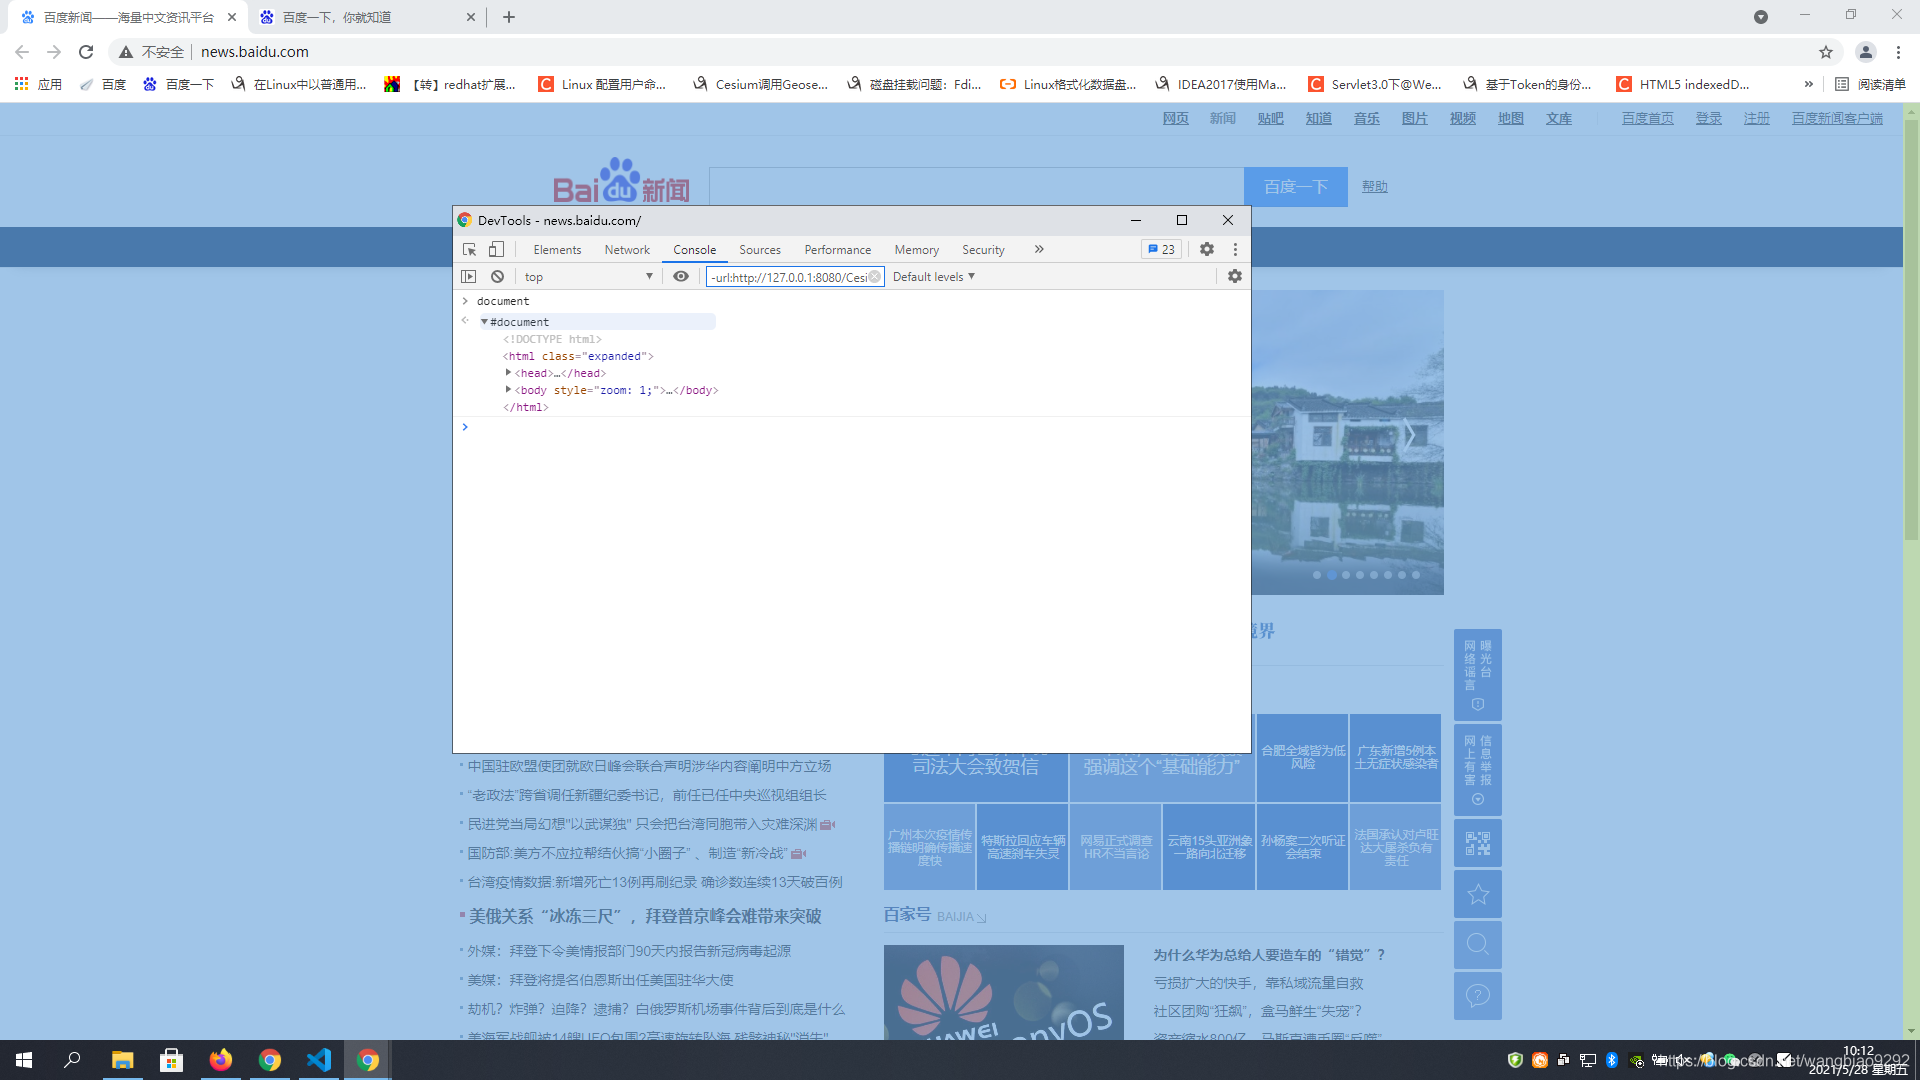Image resolution: width=1920 pixels, height=1080 pixels.
Task: Click the Inspect element icon in DevTools
Action: coord(469,249)
